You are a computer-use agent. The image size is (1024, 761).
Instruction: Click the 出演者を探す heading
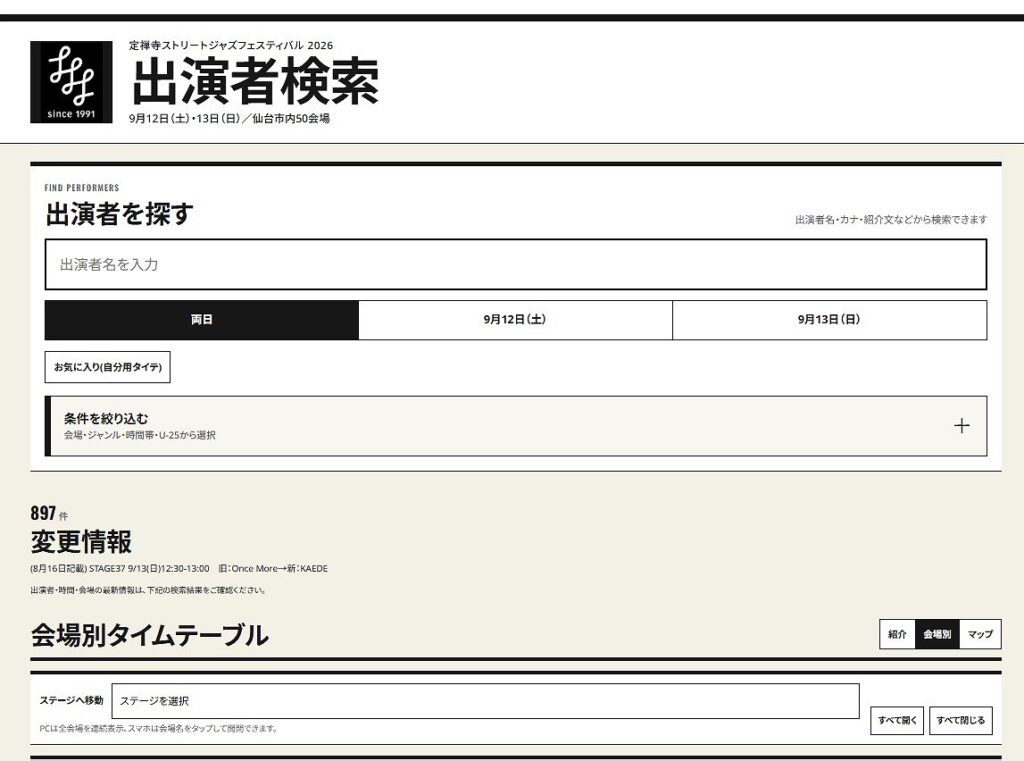[120, 214]
